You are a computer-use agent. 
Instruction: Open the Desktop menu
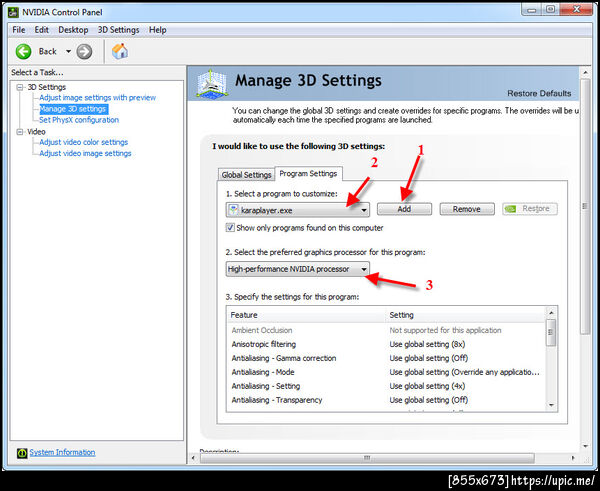[x=73, y=30]
